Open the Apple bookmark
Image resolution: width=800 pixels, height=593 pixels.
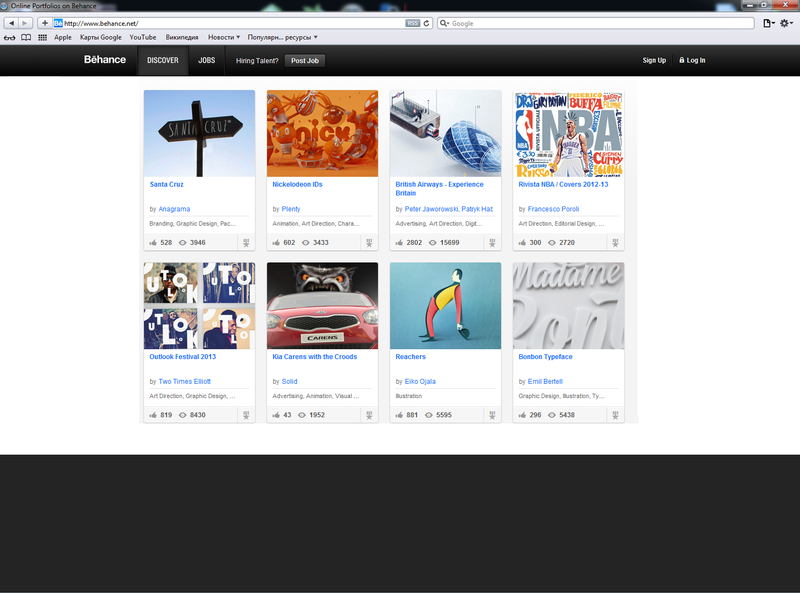(x=63, y=37)
